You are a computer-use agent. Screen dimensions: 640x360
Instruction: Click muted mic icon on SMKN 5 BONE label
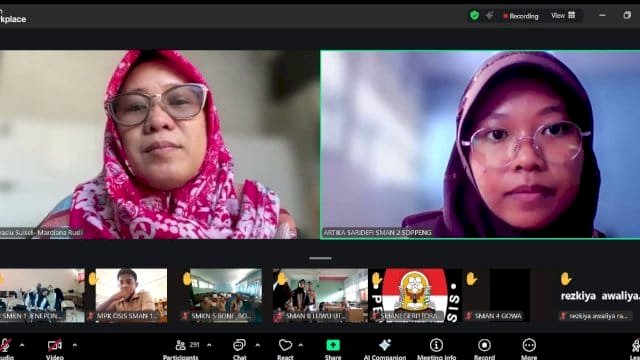(x=185, y=316)
